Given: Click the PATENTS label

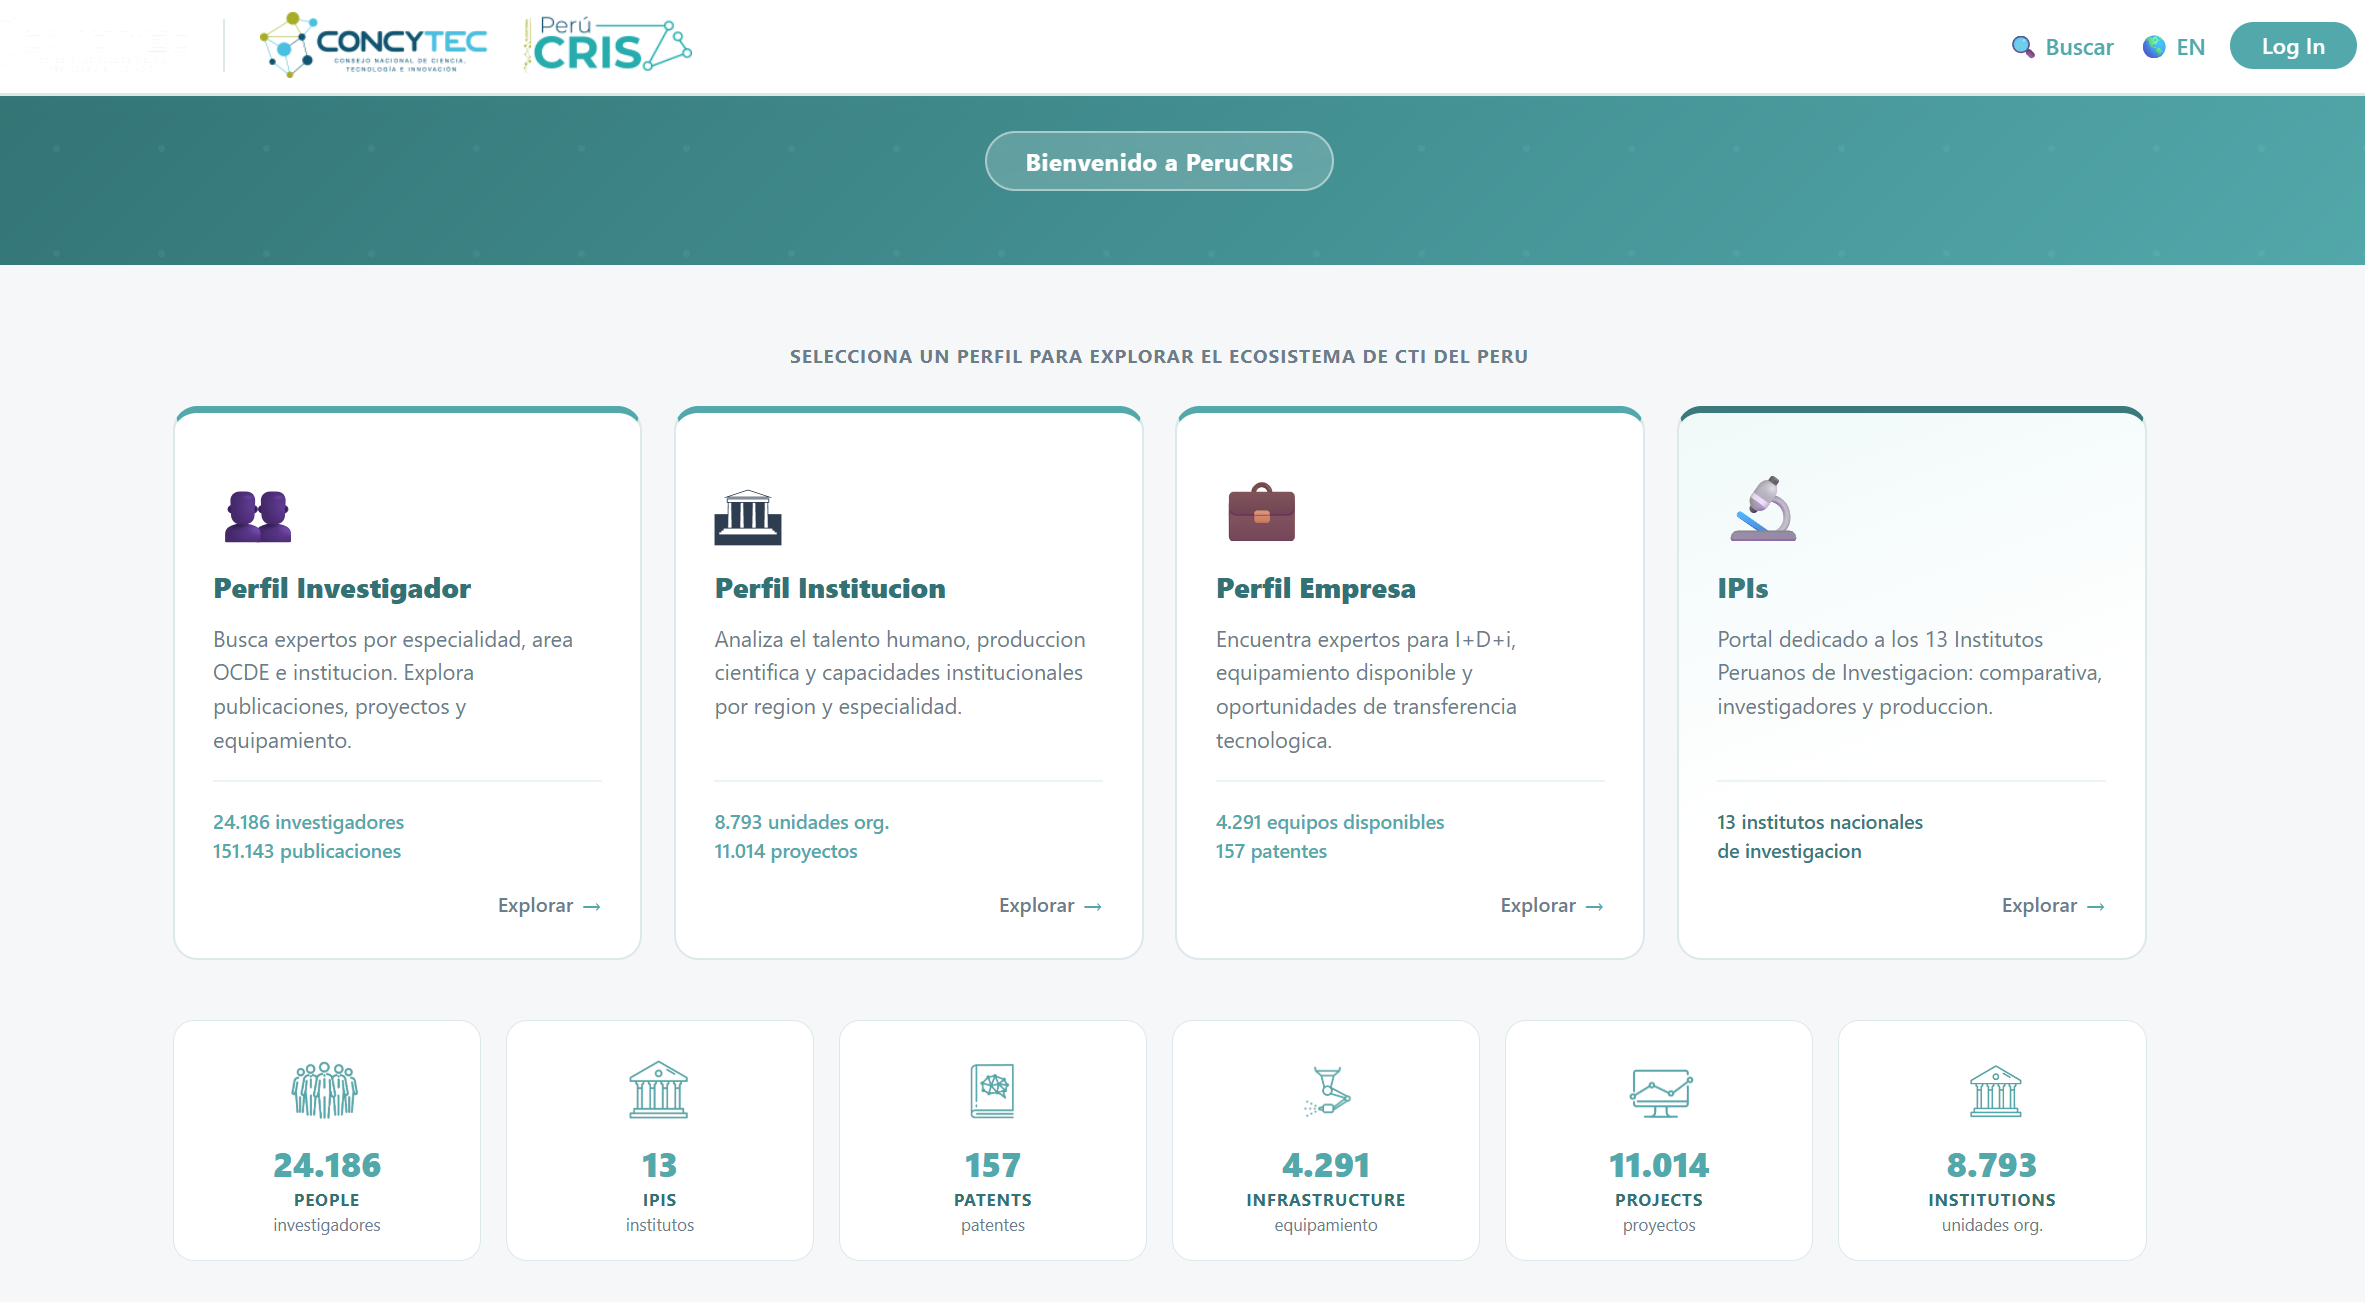Looking at the screenshot, I should coord(992,1200).
